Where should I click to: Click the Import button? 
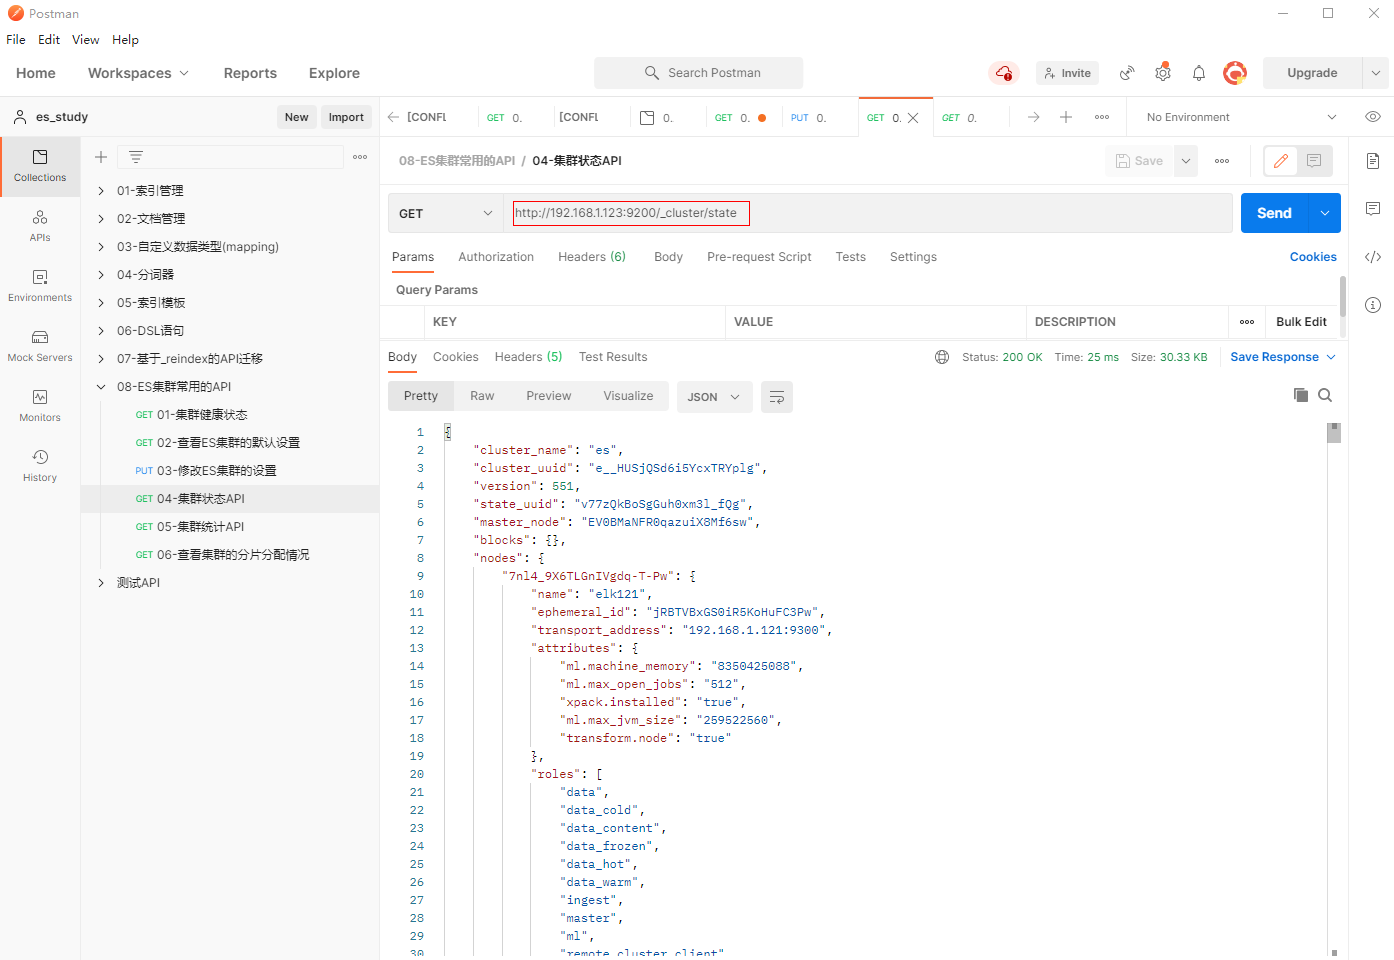pos(346,117)
